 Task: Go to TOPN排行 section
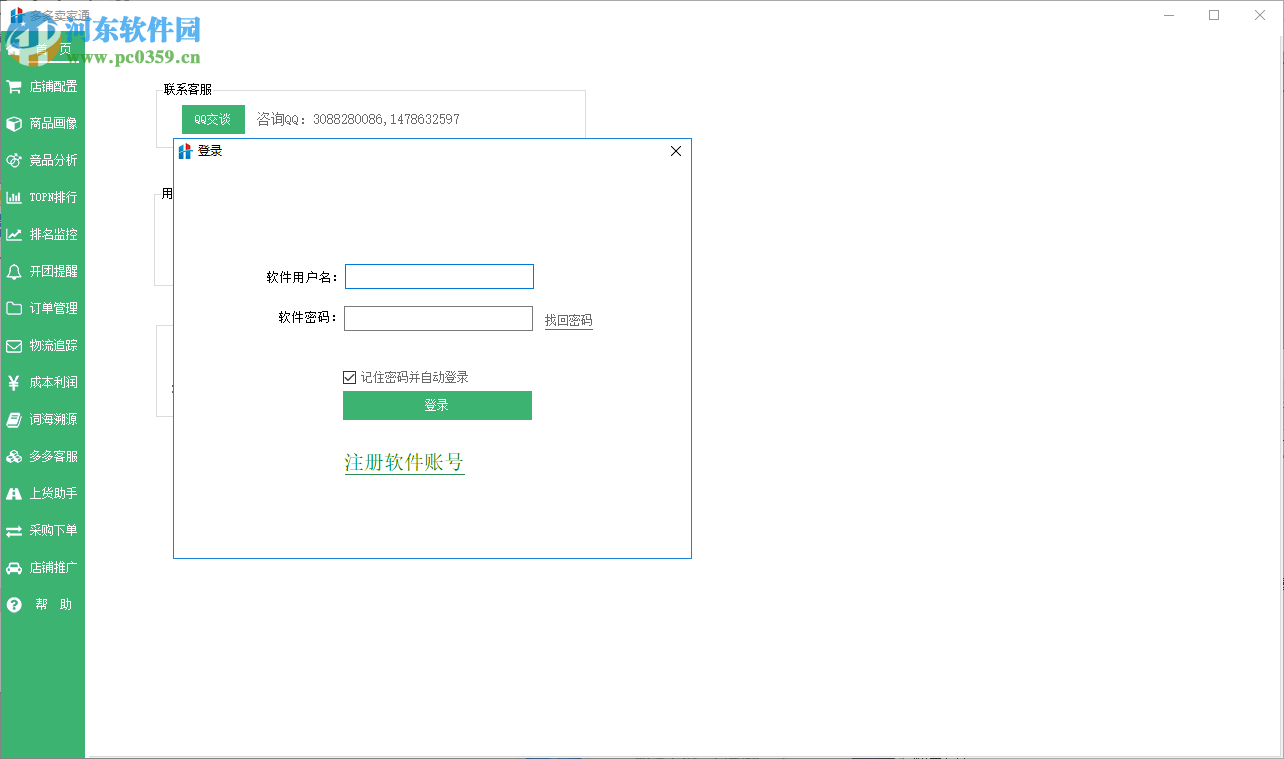click(x=42, y=197)
